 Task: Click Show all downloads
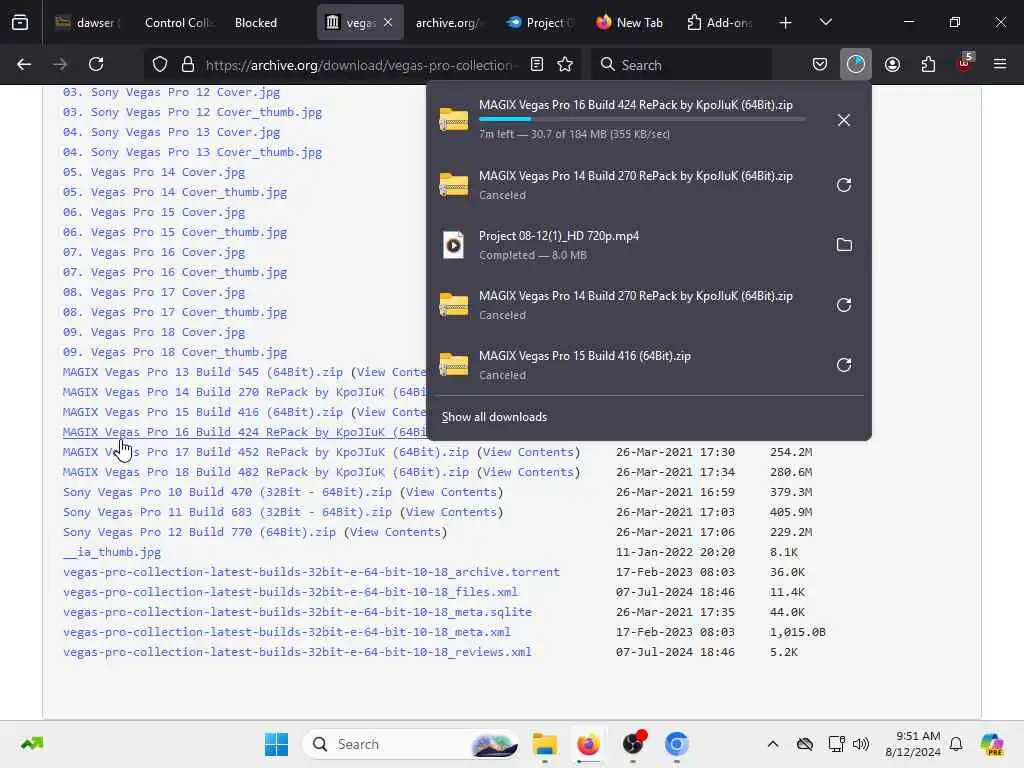click(x=494, y=417)
